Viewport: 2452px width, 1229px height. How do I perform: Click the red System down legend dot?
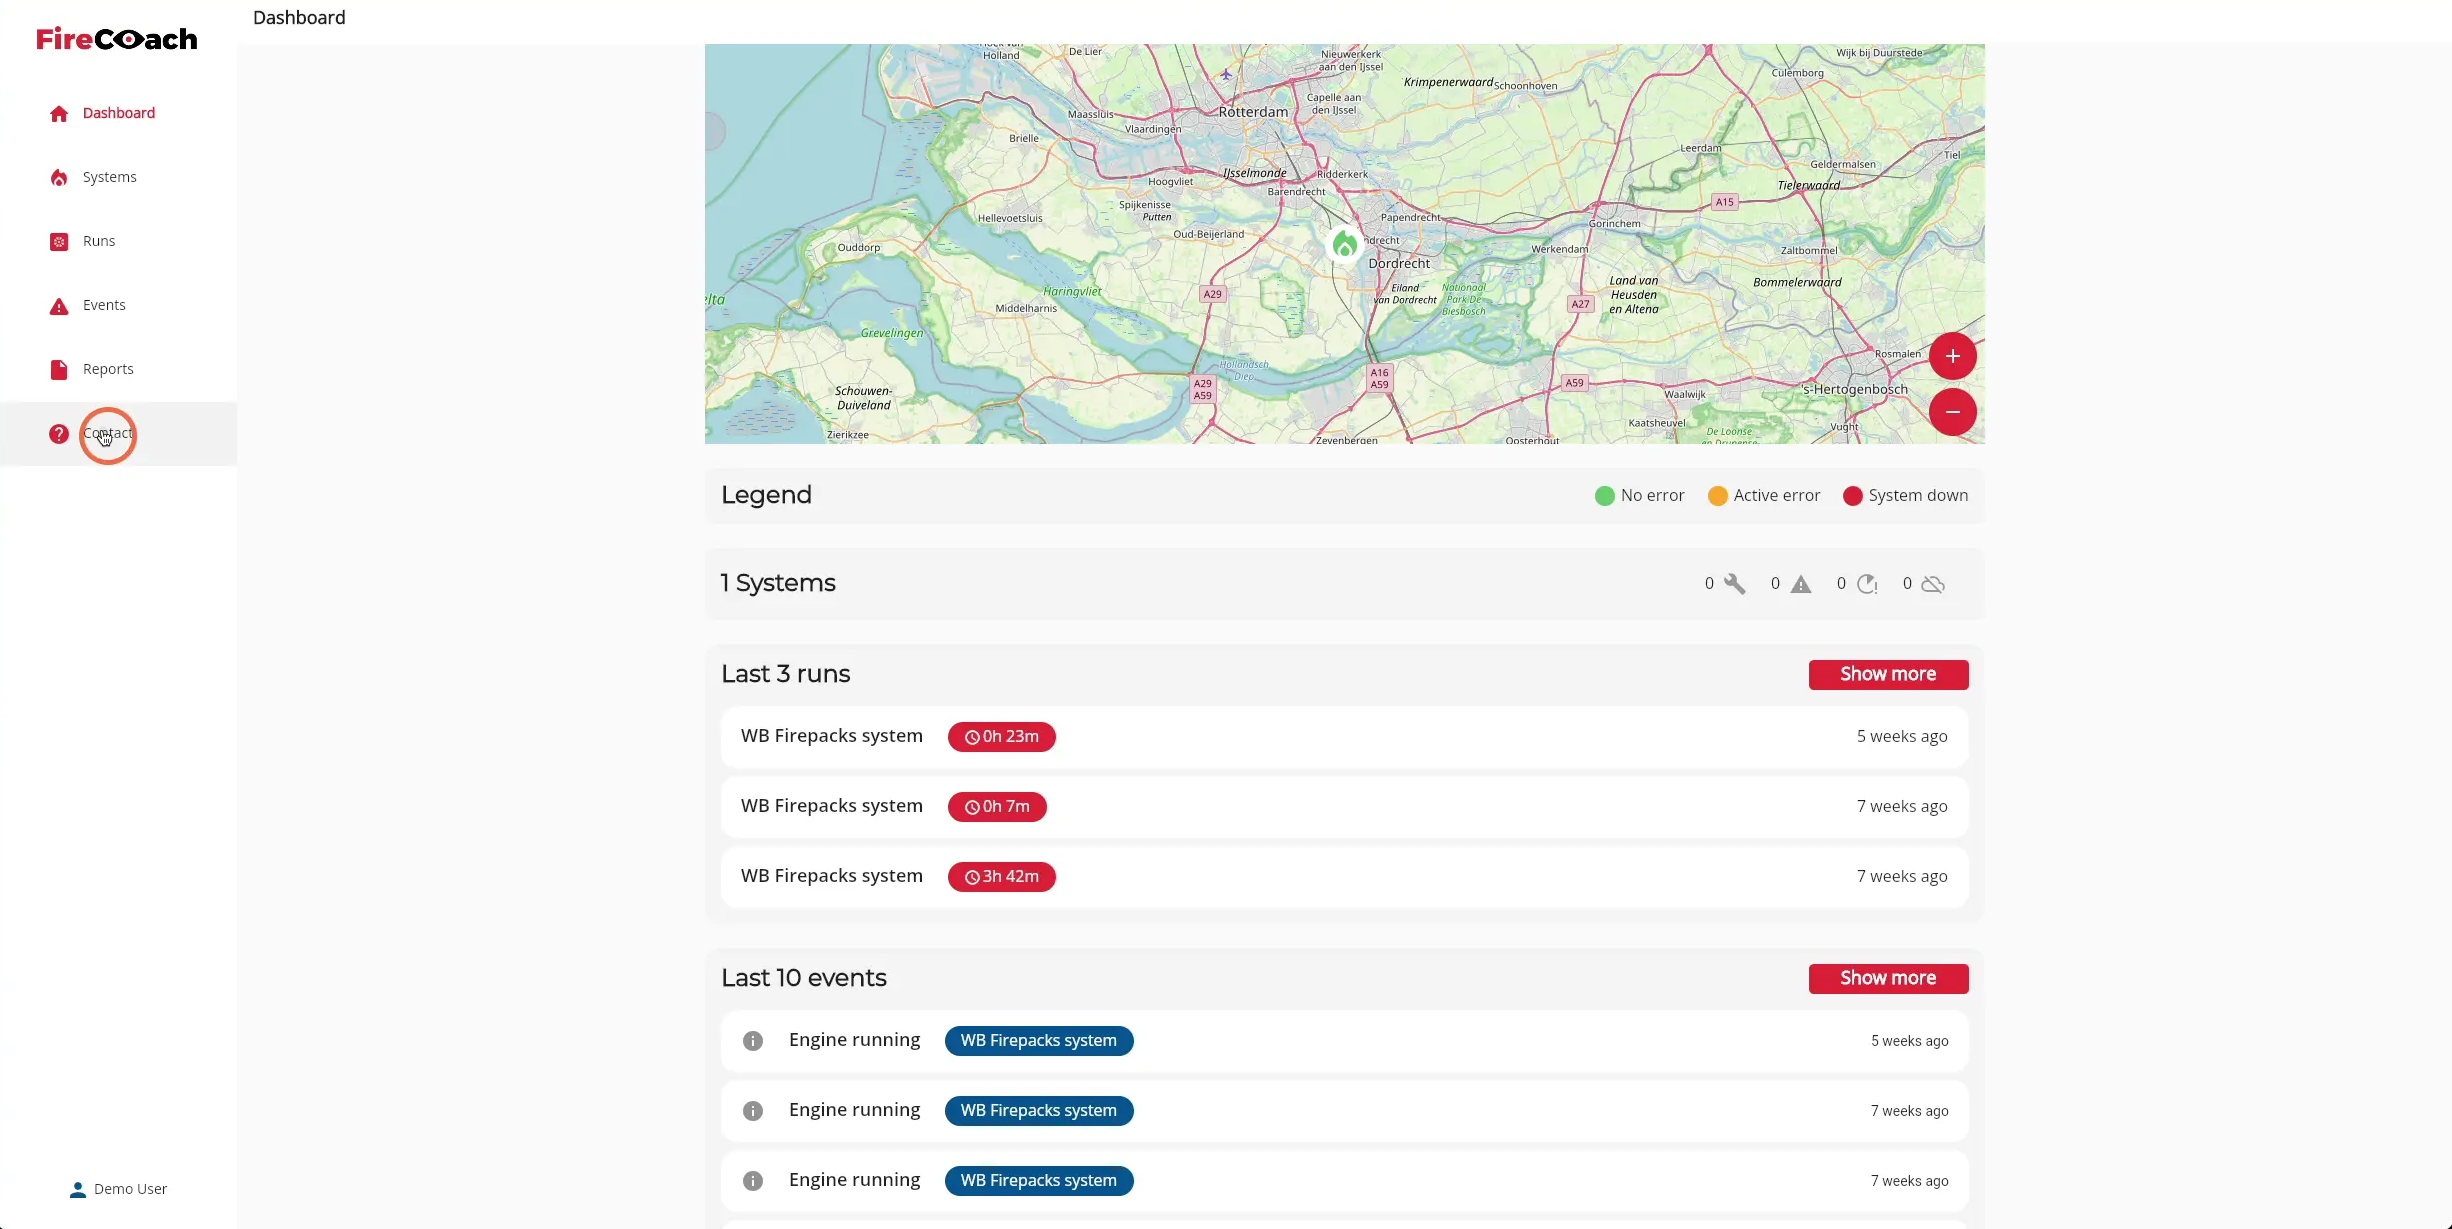(1852, 496)
